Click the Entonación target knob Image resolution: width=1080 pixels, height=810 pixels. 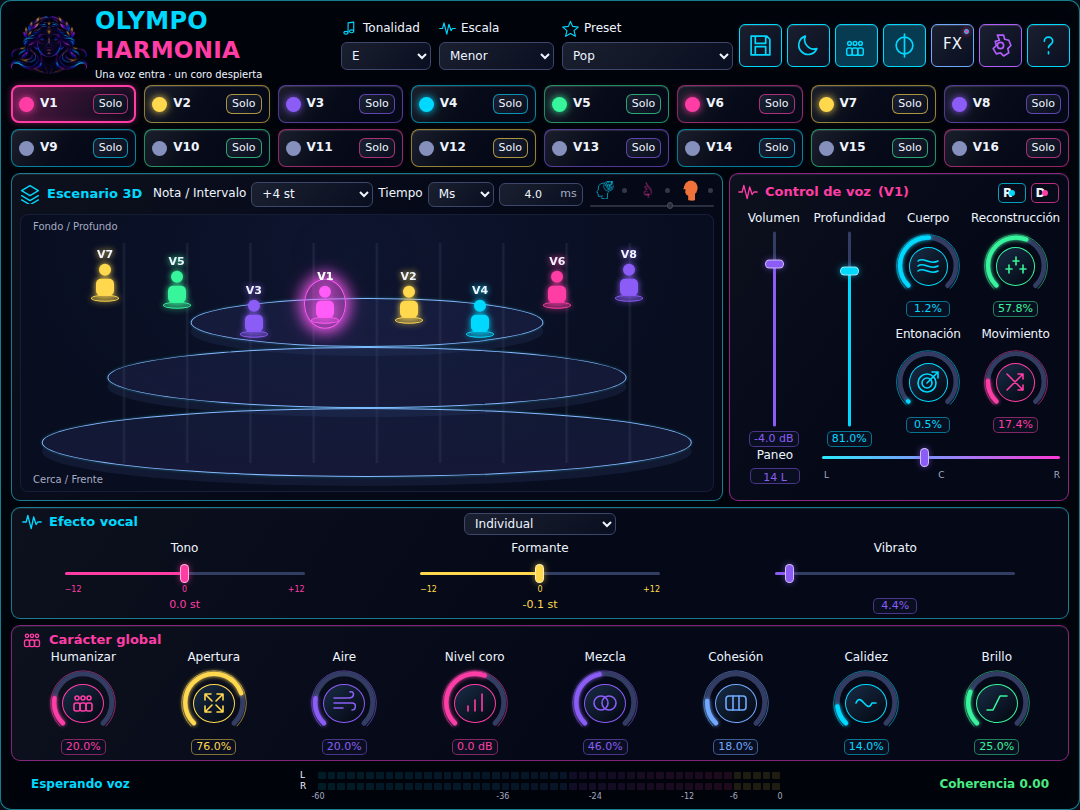coord(927,382)
